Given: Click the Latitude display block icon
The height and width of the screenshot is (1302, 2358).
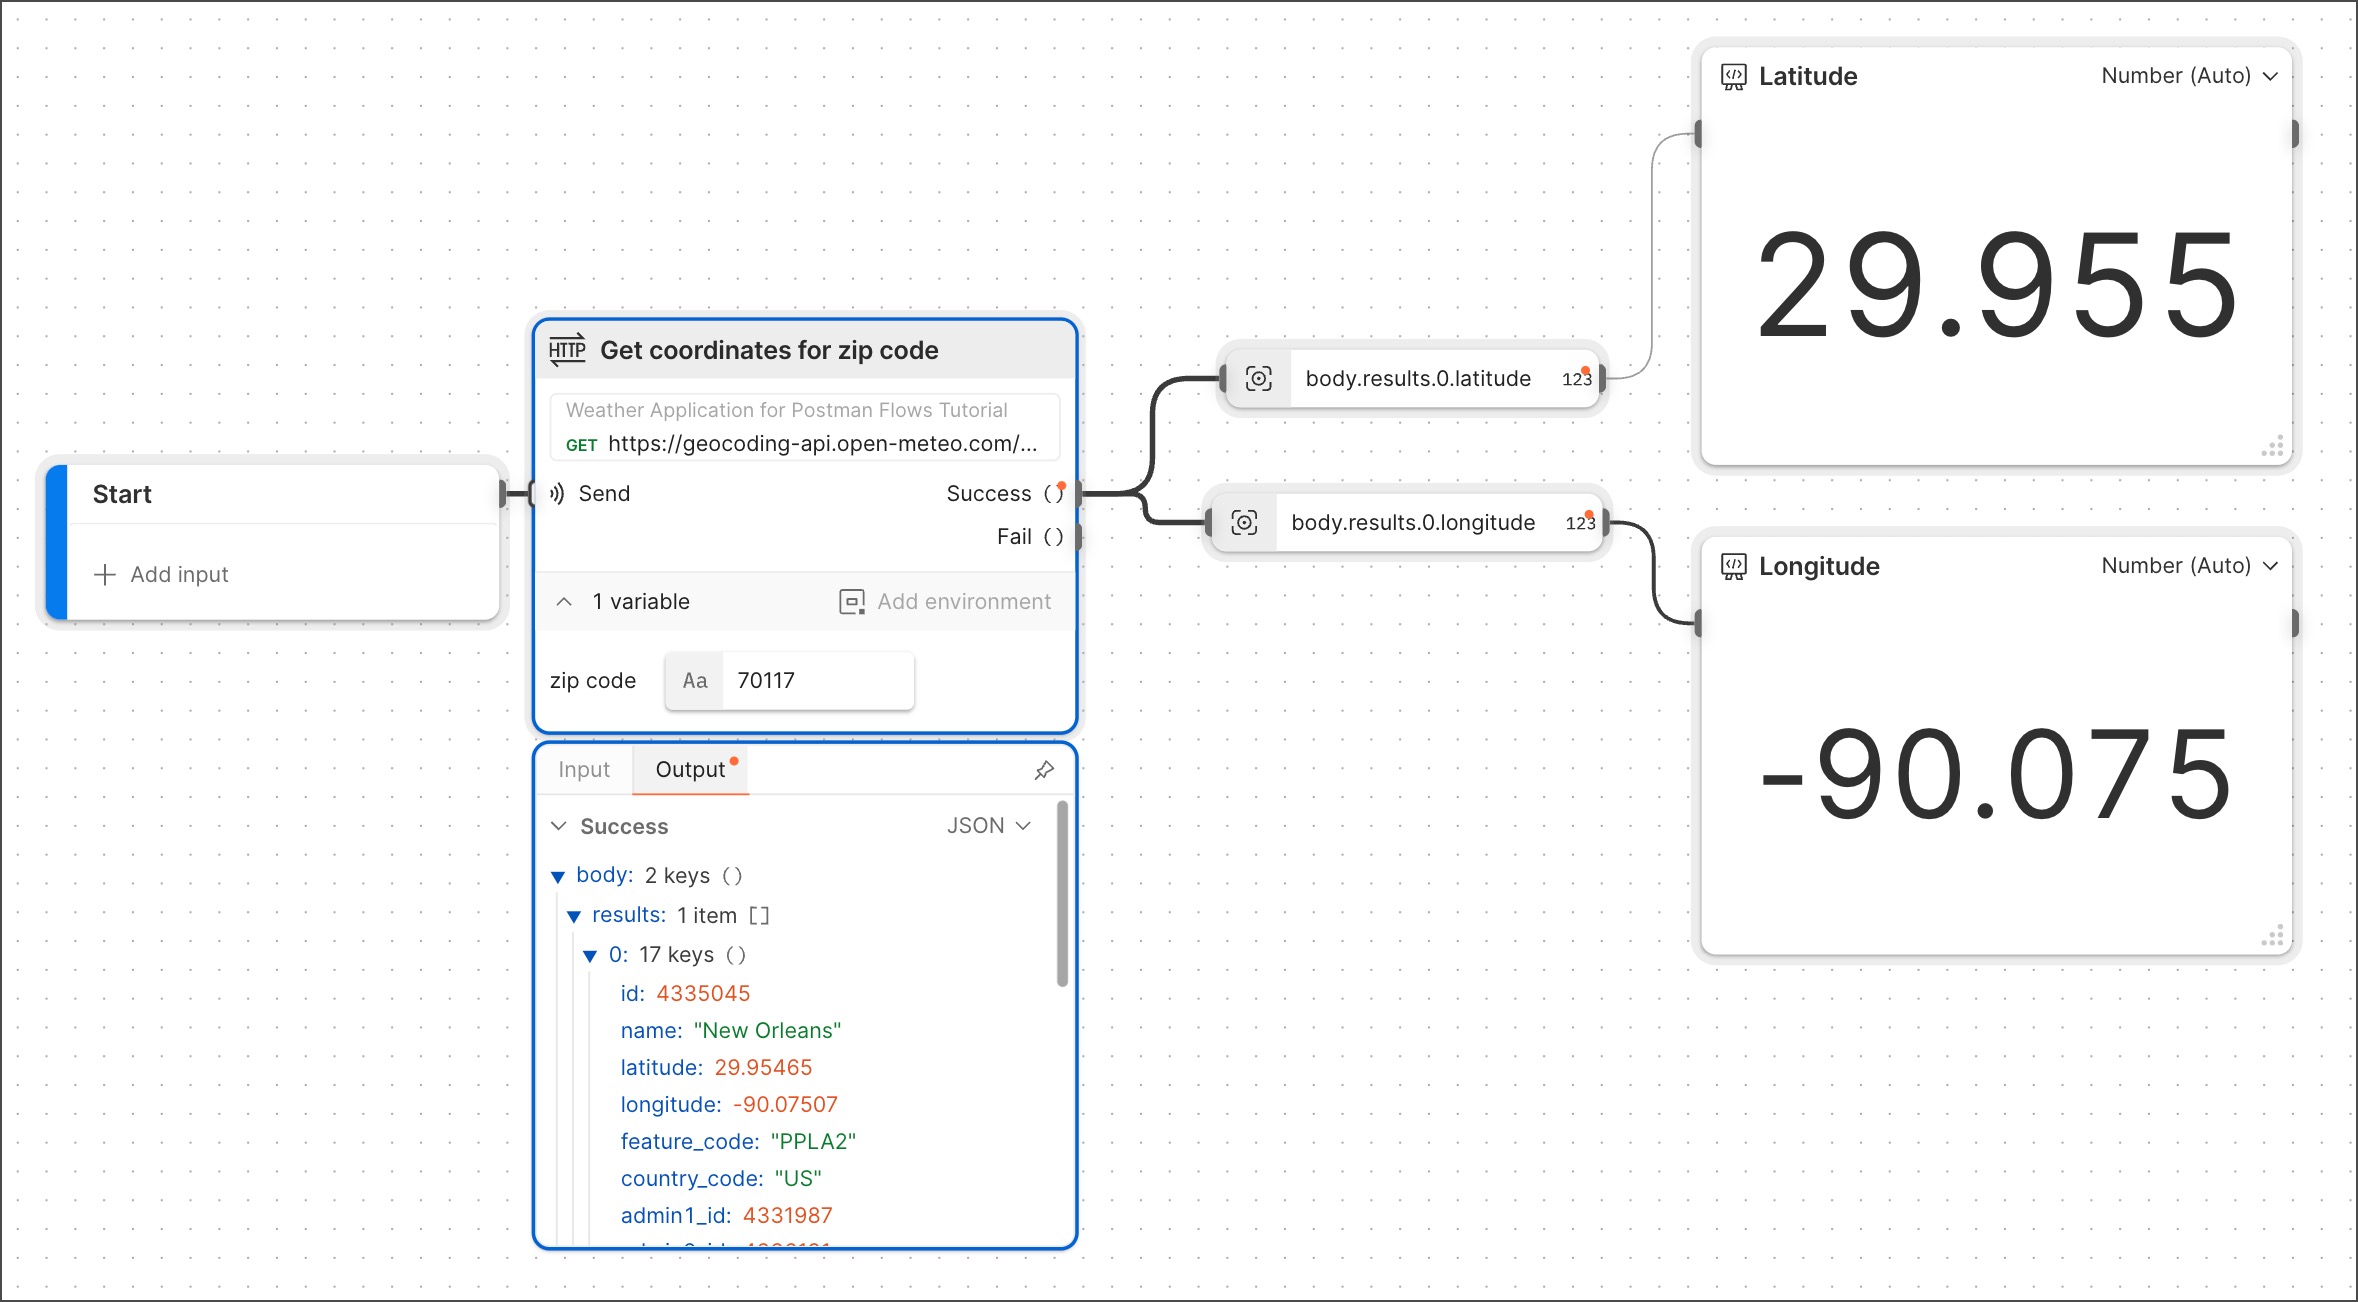Looking at the screenshot, I should pos(1733,76).
